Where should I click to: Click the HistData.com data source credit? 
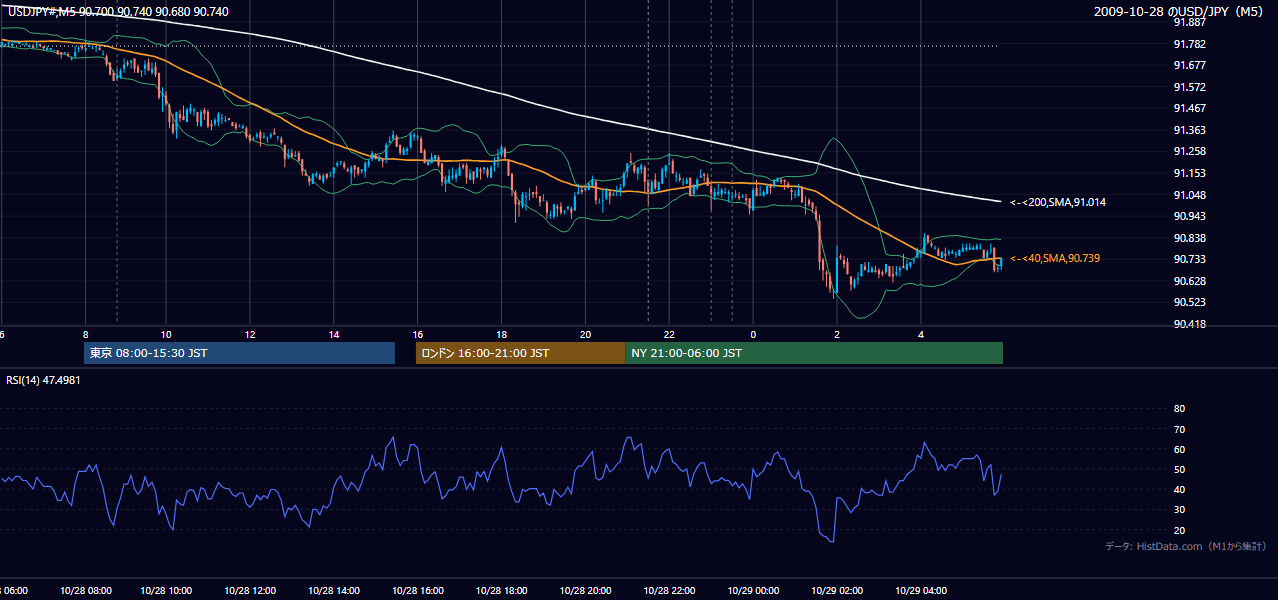1185,546
